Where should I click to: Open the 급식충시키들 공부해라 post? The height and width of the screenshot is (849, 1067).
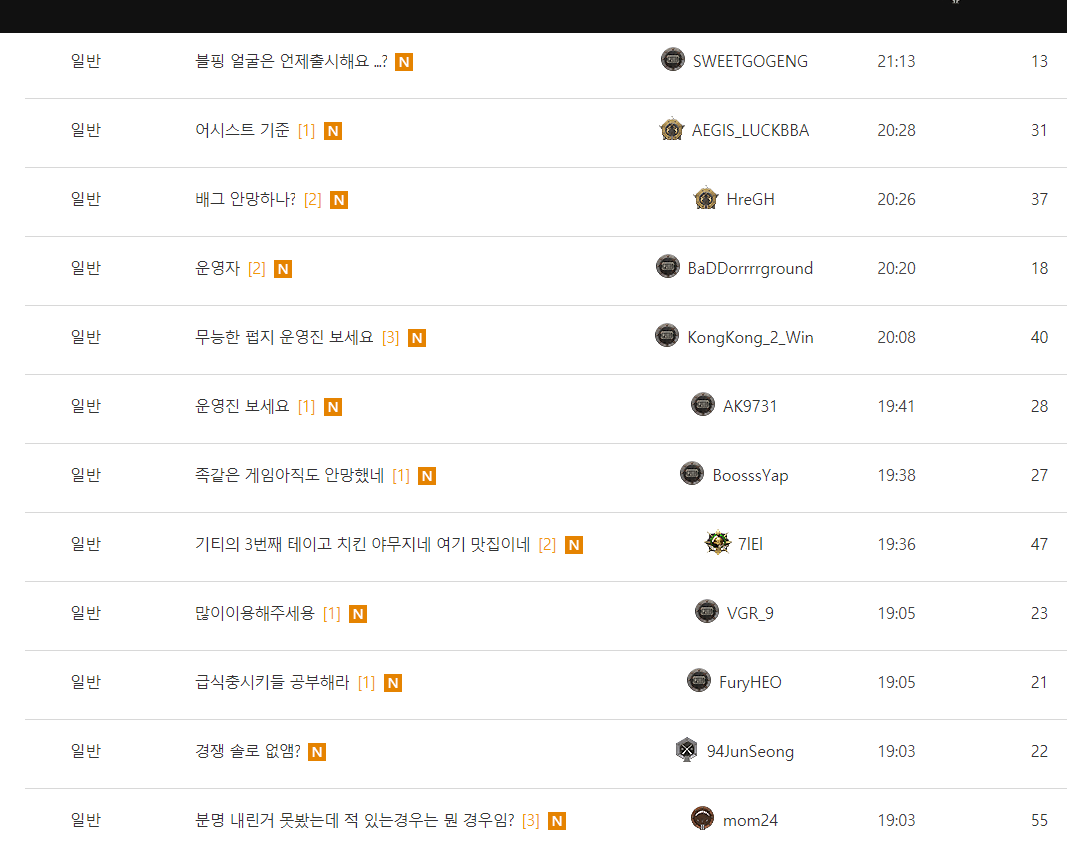coord(272,682)
